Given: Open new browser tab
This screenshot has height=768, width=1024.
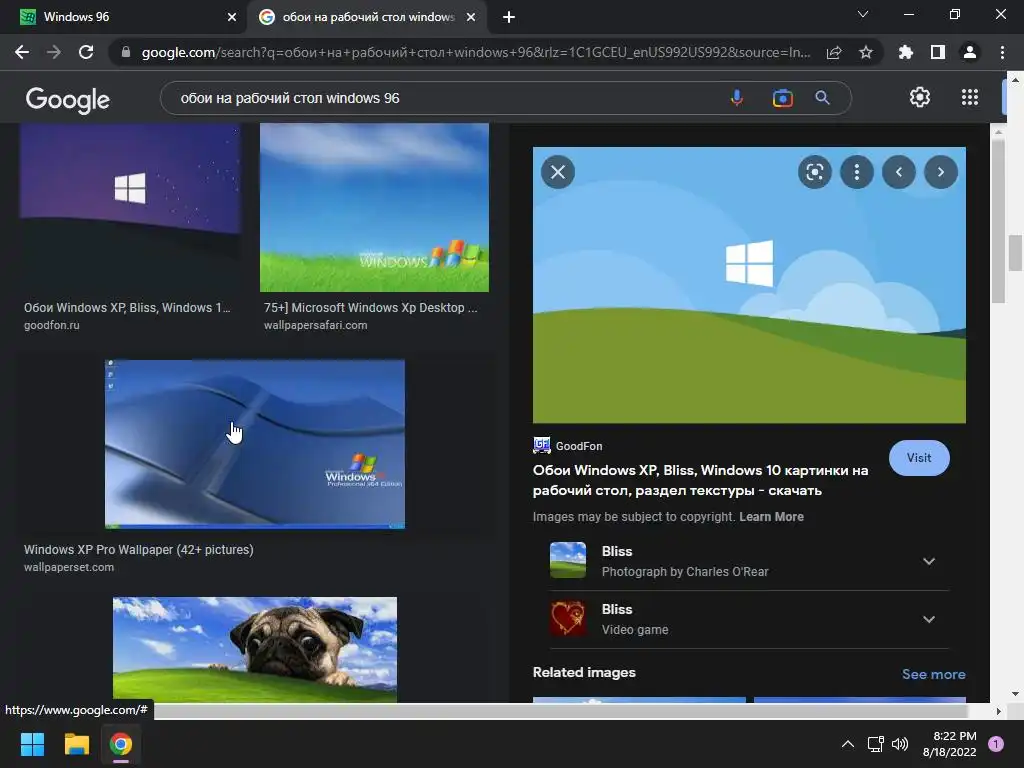Looking at the screenshot, I should (x=509, y=17).
